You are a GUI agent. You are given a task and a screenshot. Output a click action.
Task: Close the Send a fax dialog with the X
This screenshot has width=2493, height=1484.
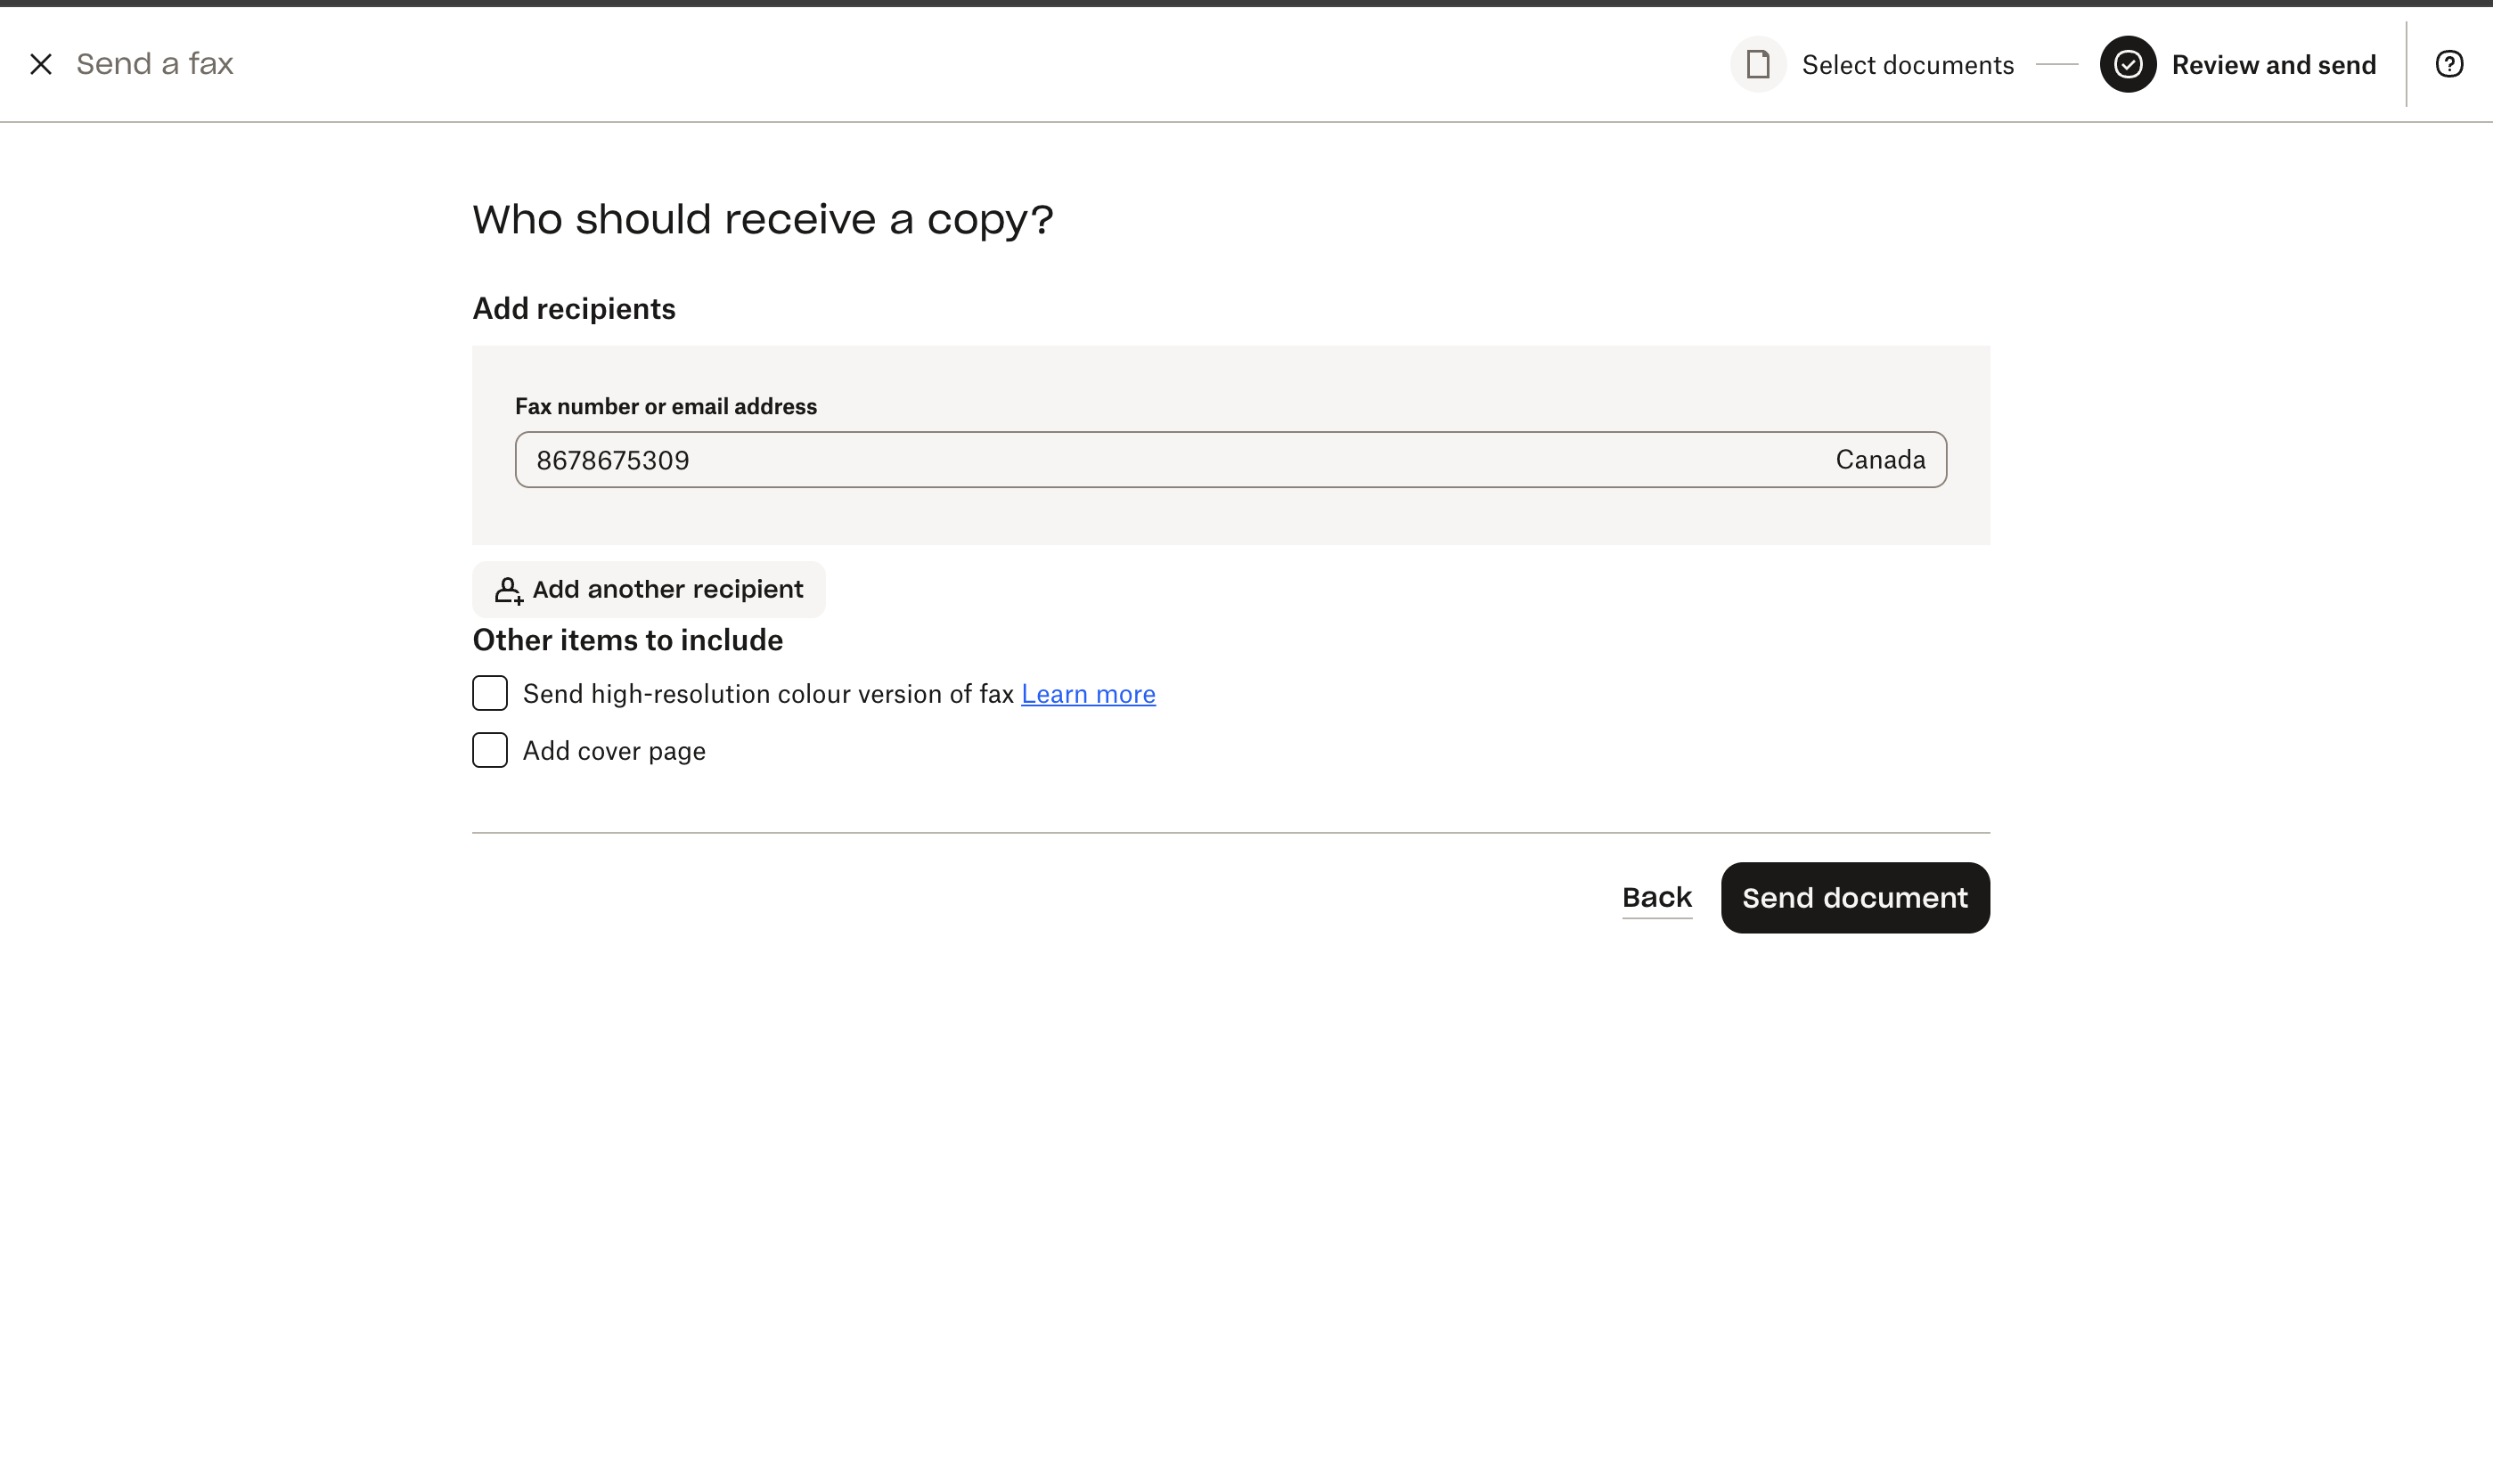pyautogui.click(x=42, y=63)
